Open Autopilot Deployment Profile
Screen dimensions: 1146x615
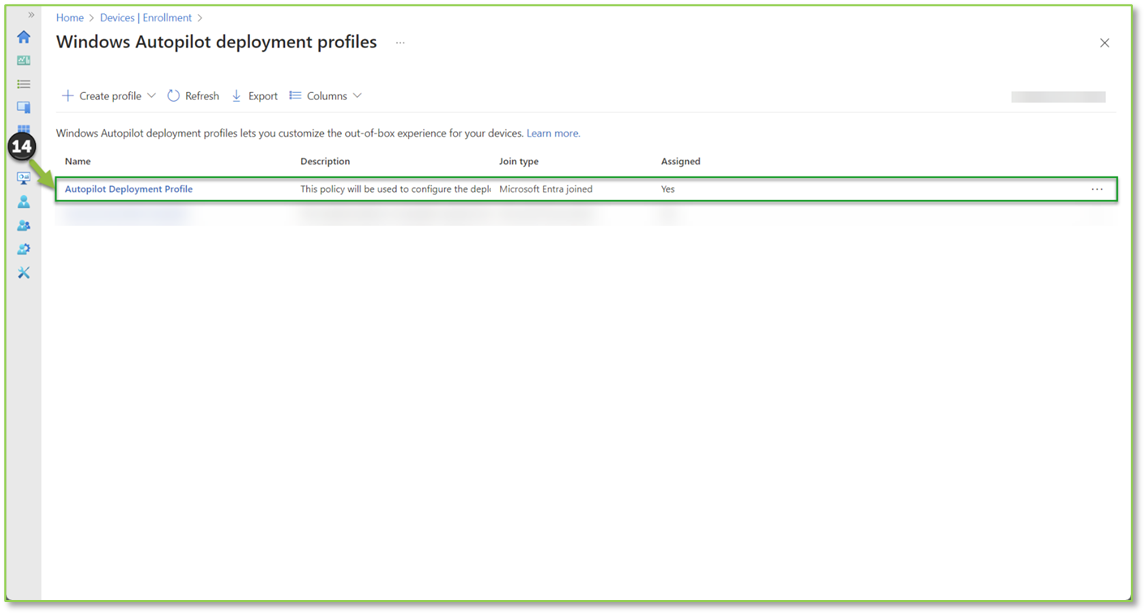[128, 188]
